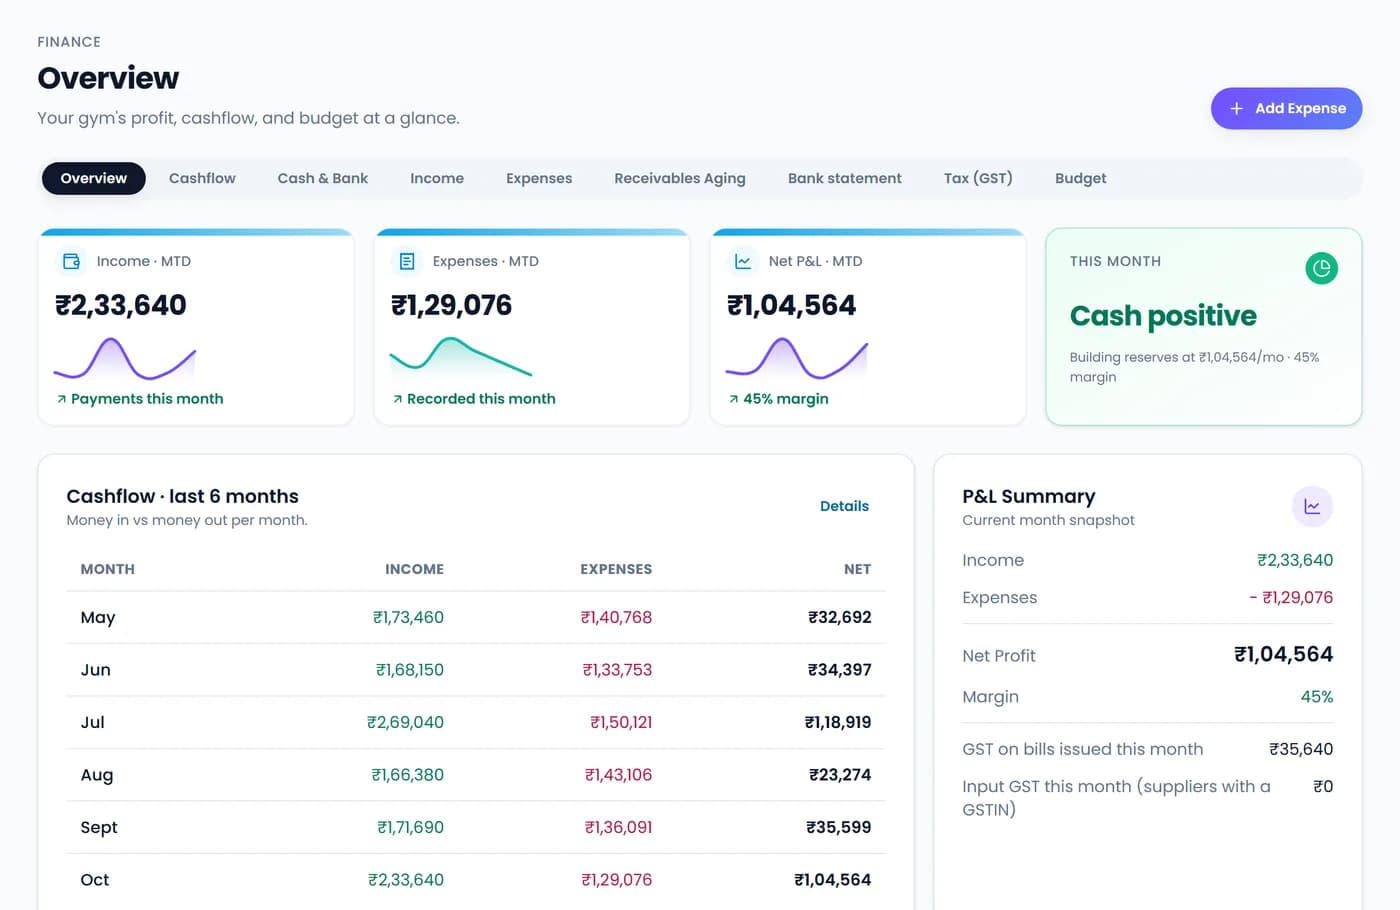The width and height of the screenshot is (1400, 910).
Task: Click Jun income value ₹1,68,150
Action: tap(410, 670)
